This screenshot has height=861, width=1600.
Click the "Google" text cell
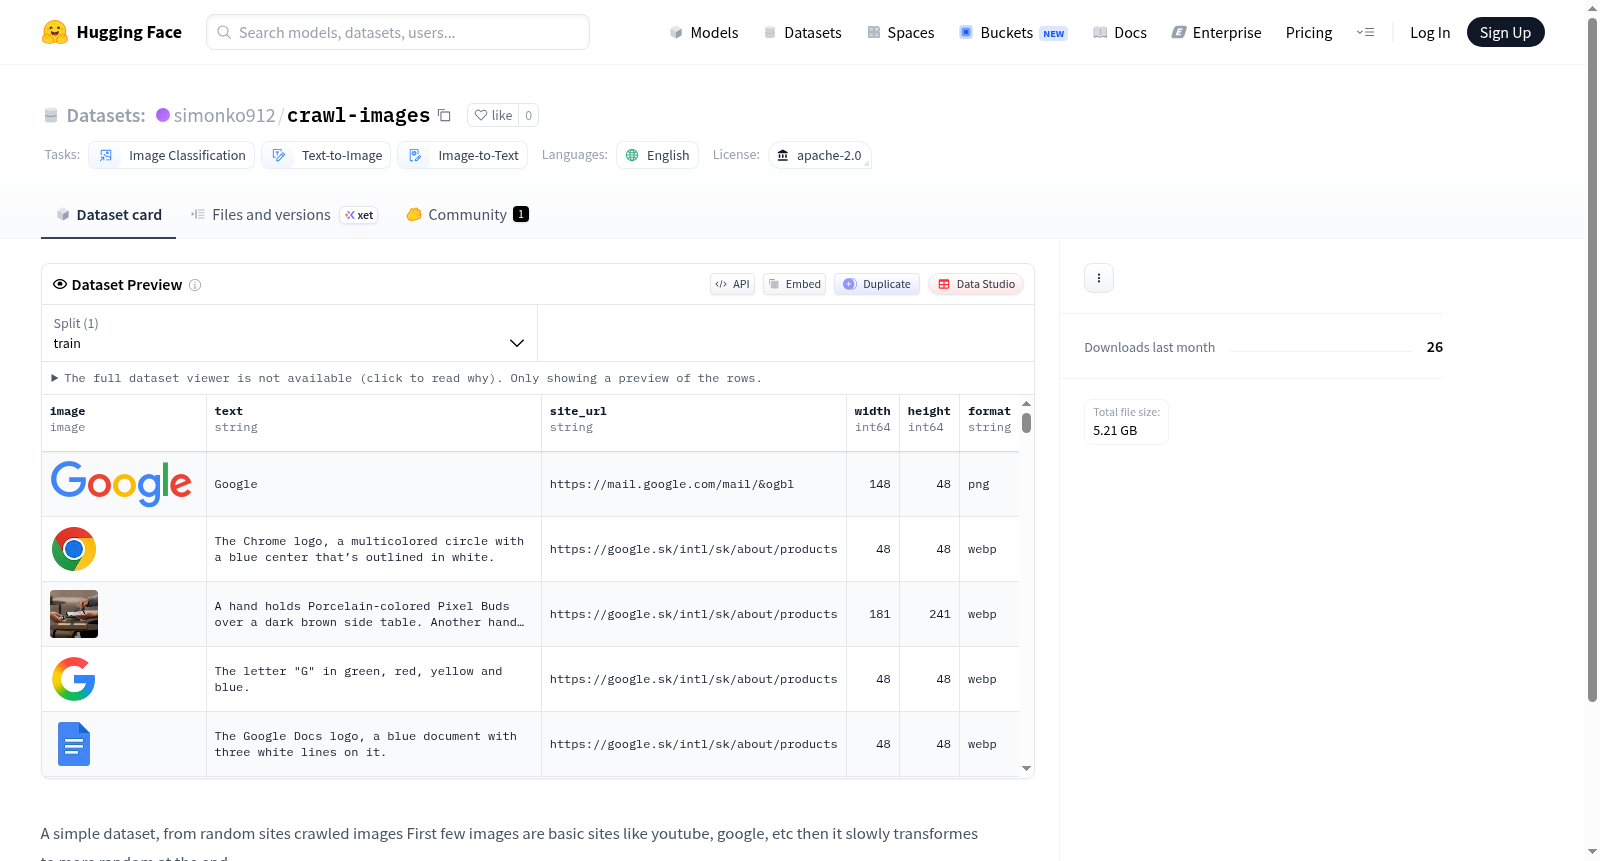point(374,484)
